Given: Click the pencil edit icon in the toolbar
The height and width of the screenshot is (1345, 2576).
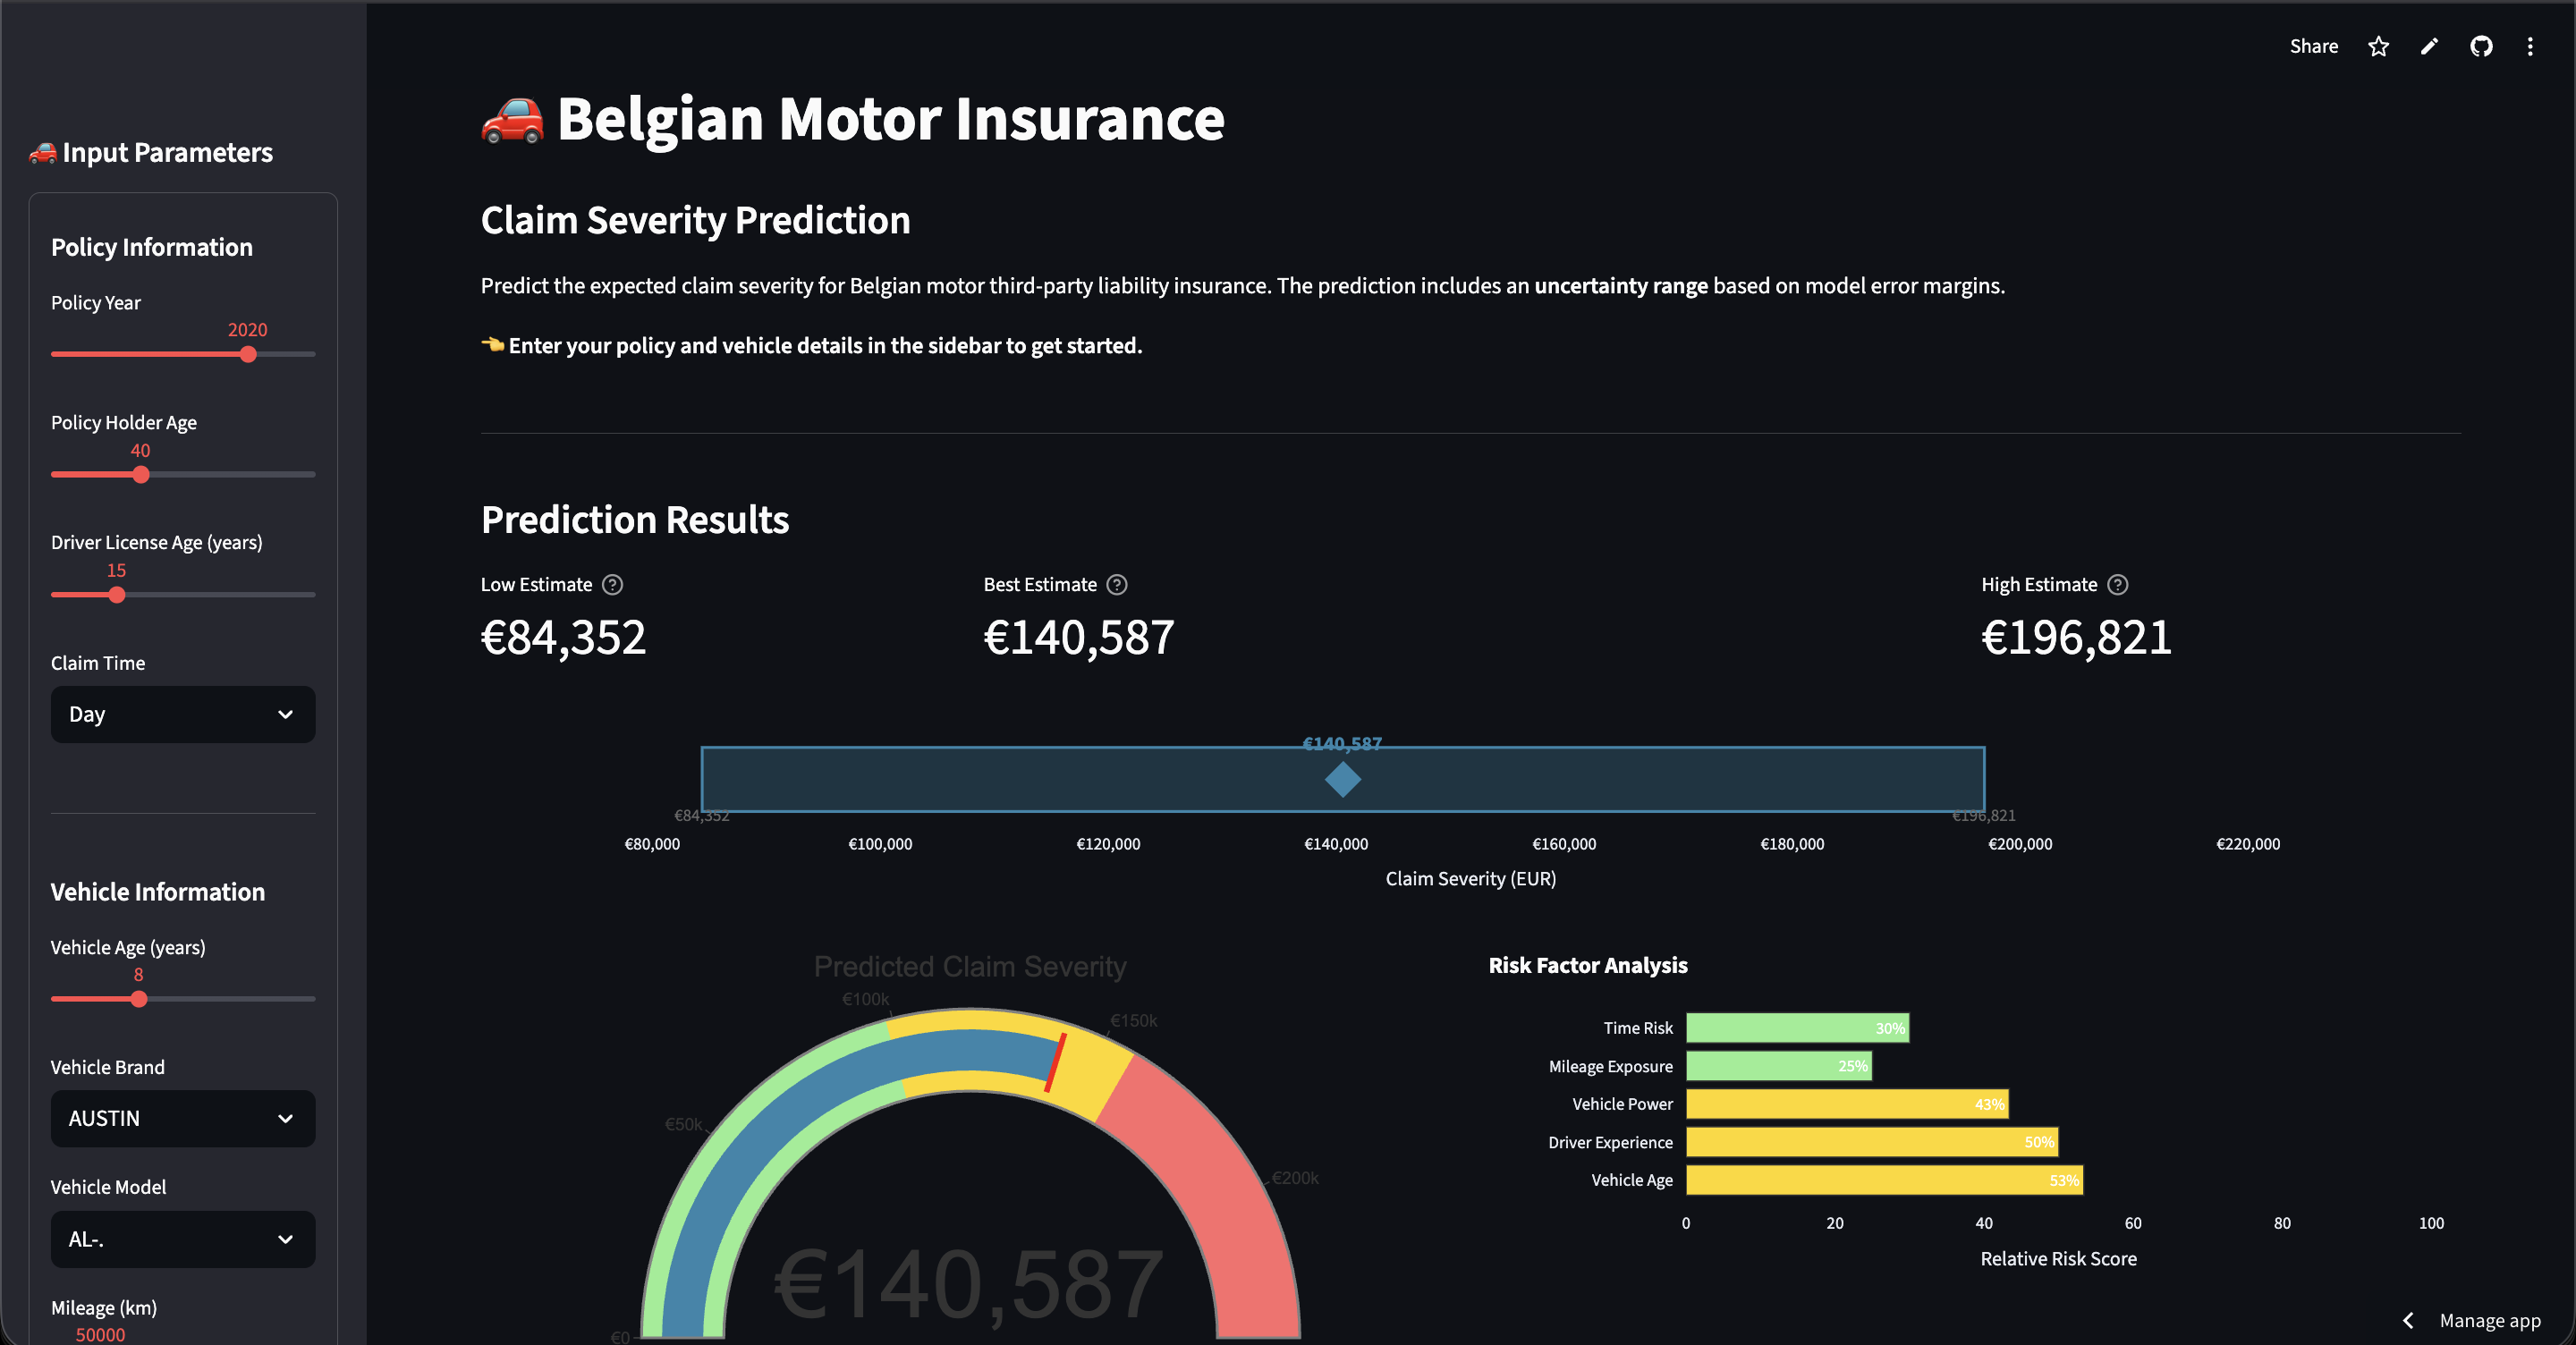Looking at the screenshot, I should pos(2429,46).
